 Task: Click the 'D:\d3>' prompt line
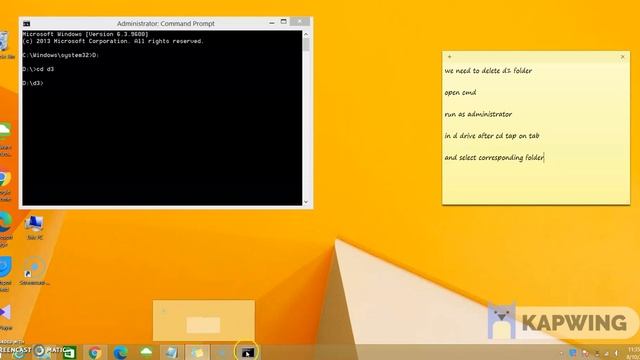[x=33, y=83]
